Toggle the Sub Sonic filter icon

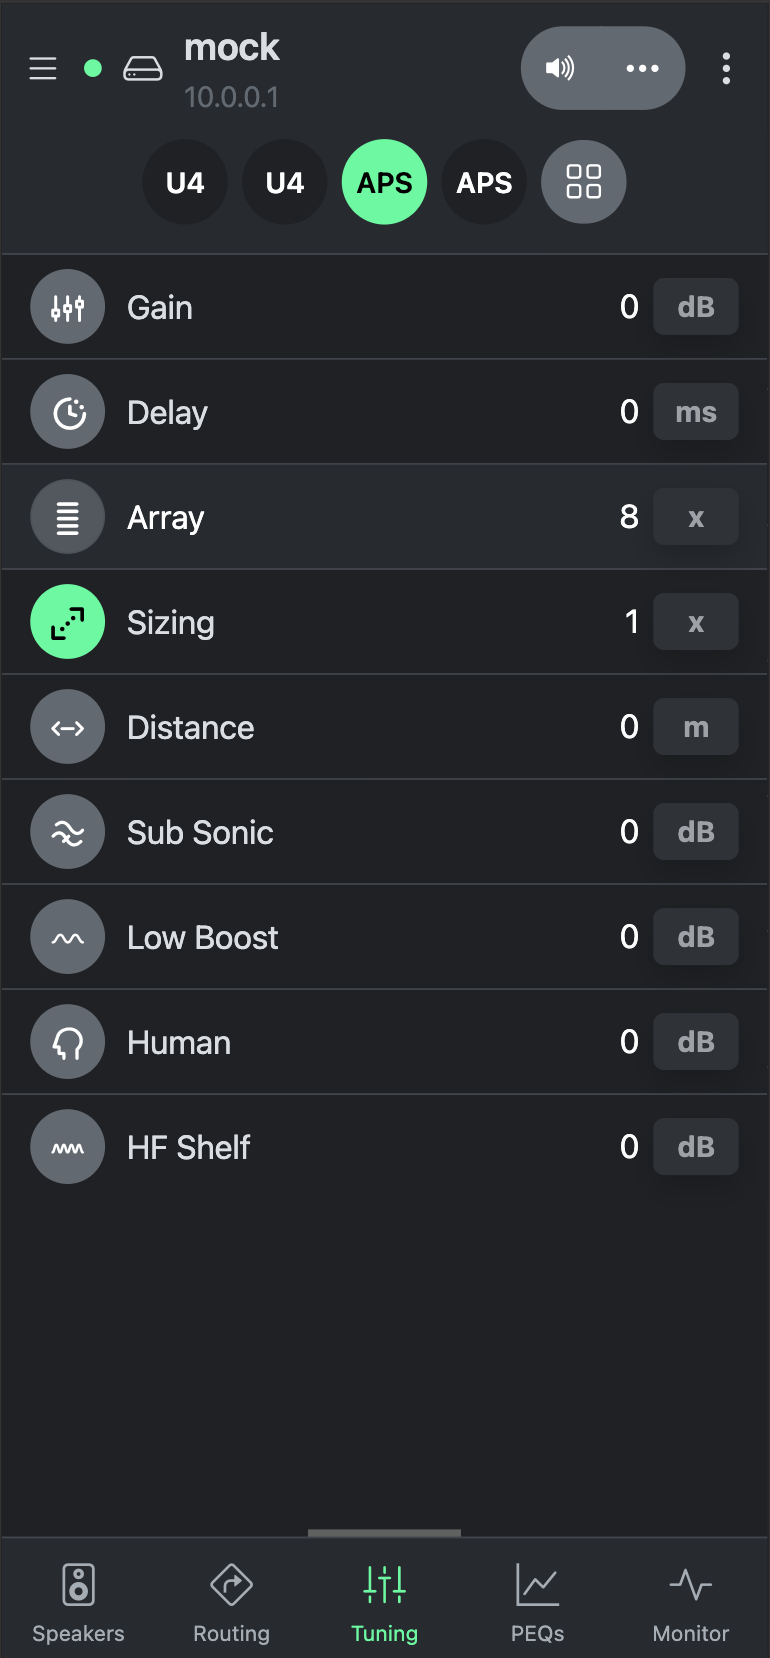click(68, 832)
